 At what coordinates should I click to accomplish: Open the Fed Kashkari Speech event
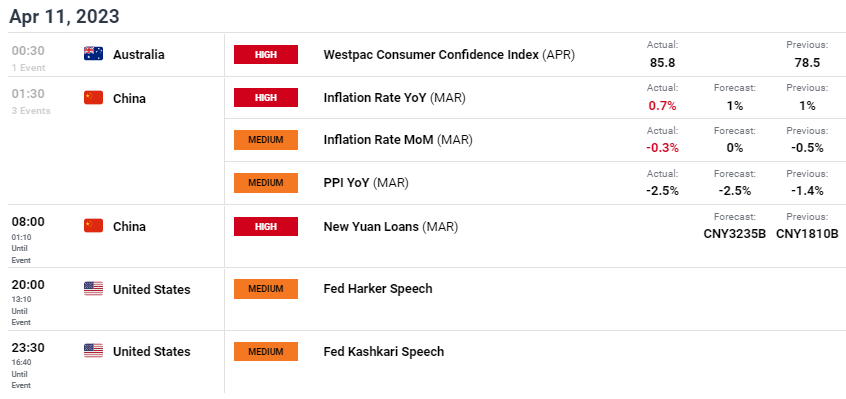(384, 352)
